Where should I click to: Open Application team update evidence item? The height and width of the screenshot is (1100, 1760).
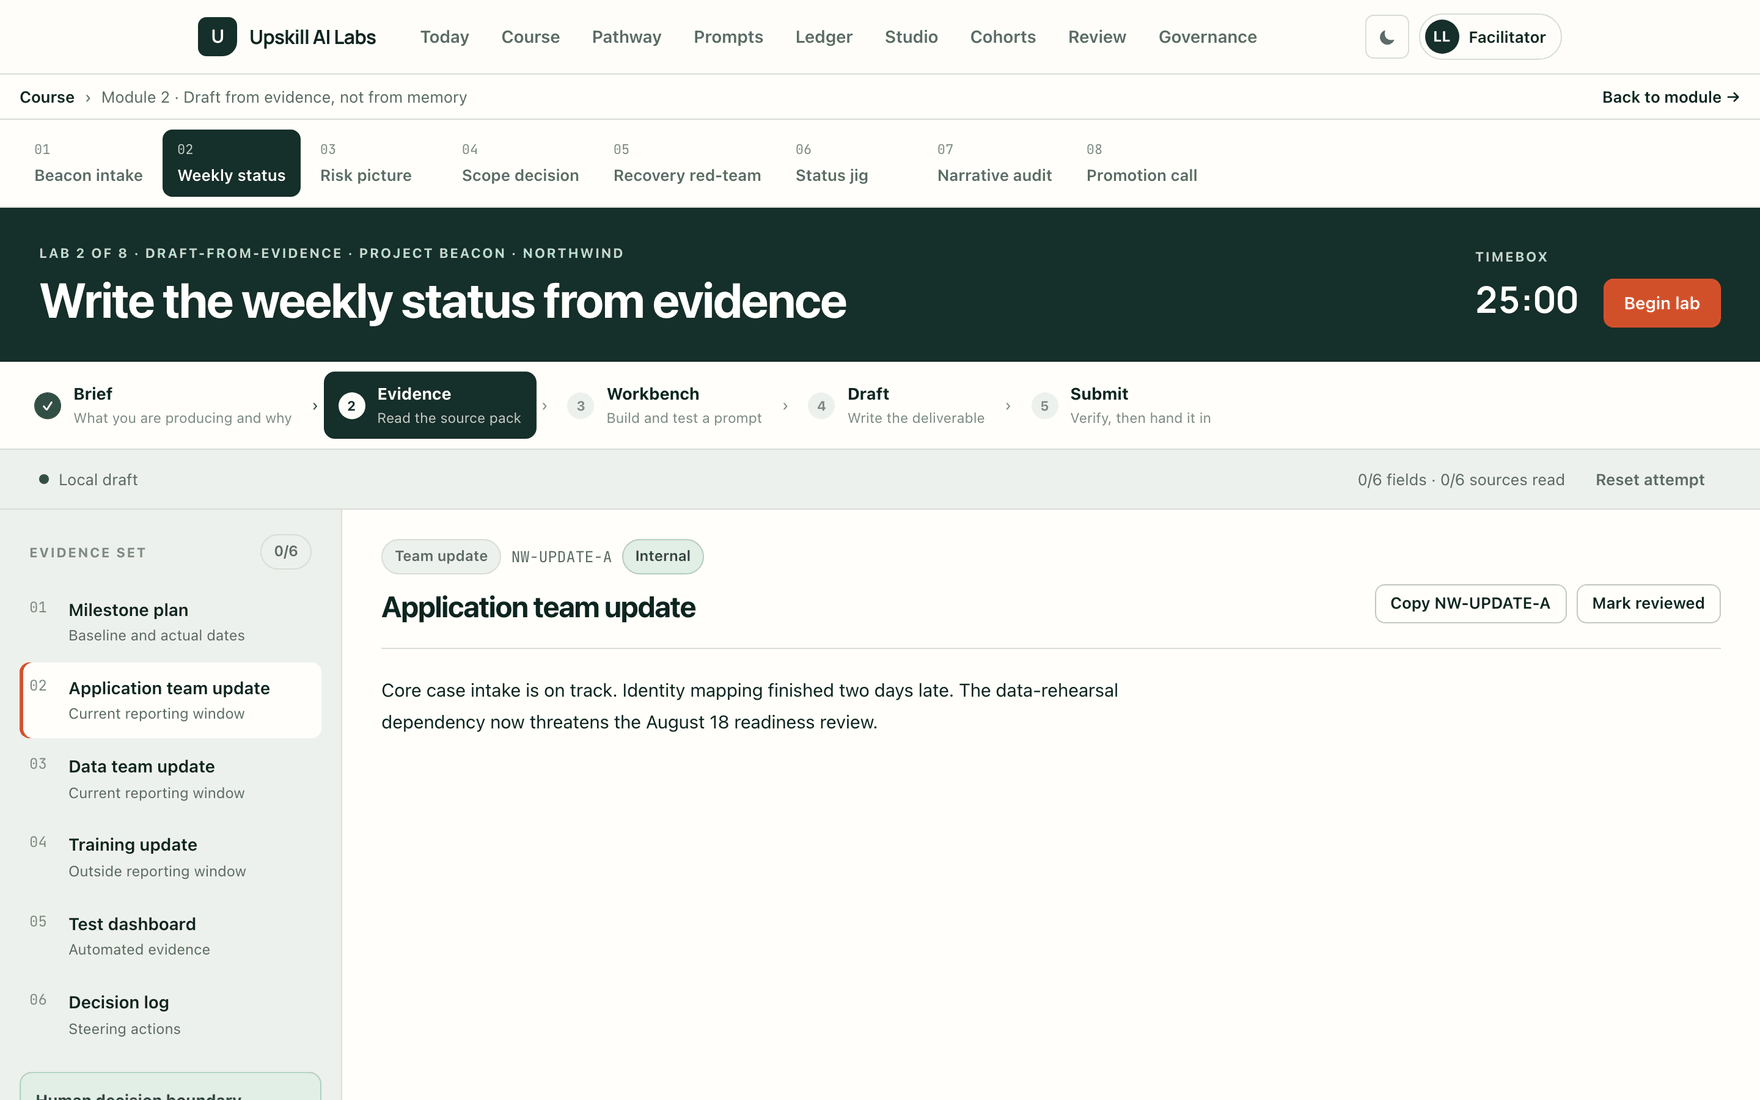coord(170,700)
